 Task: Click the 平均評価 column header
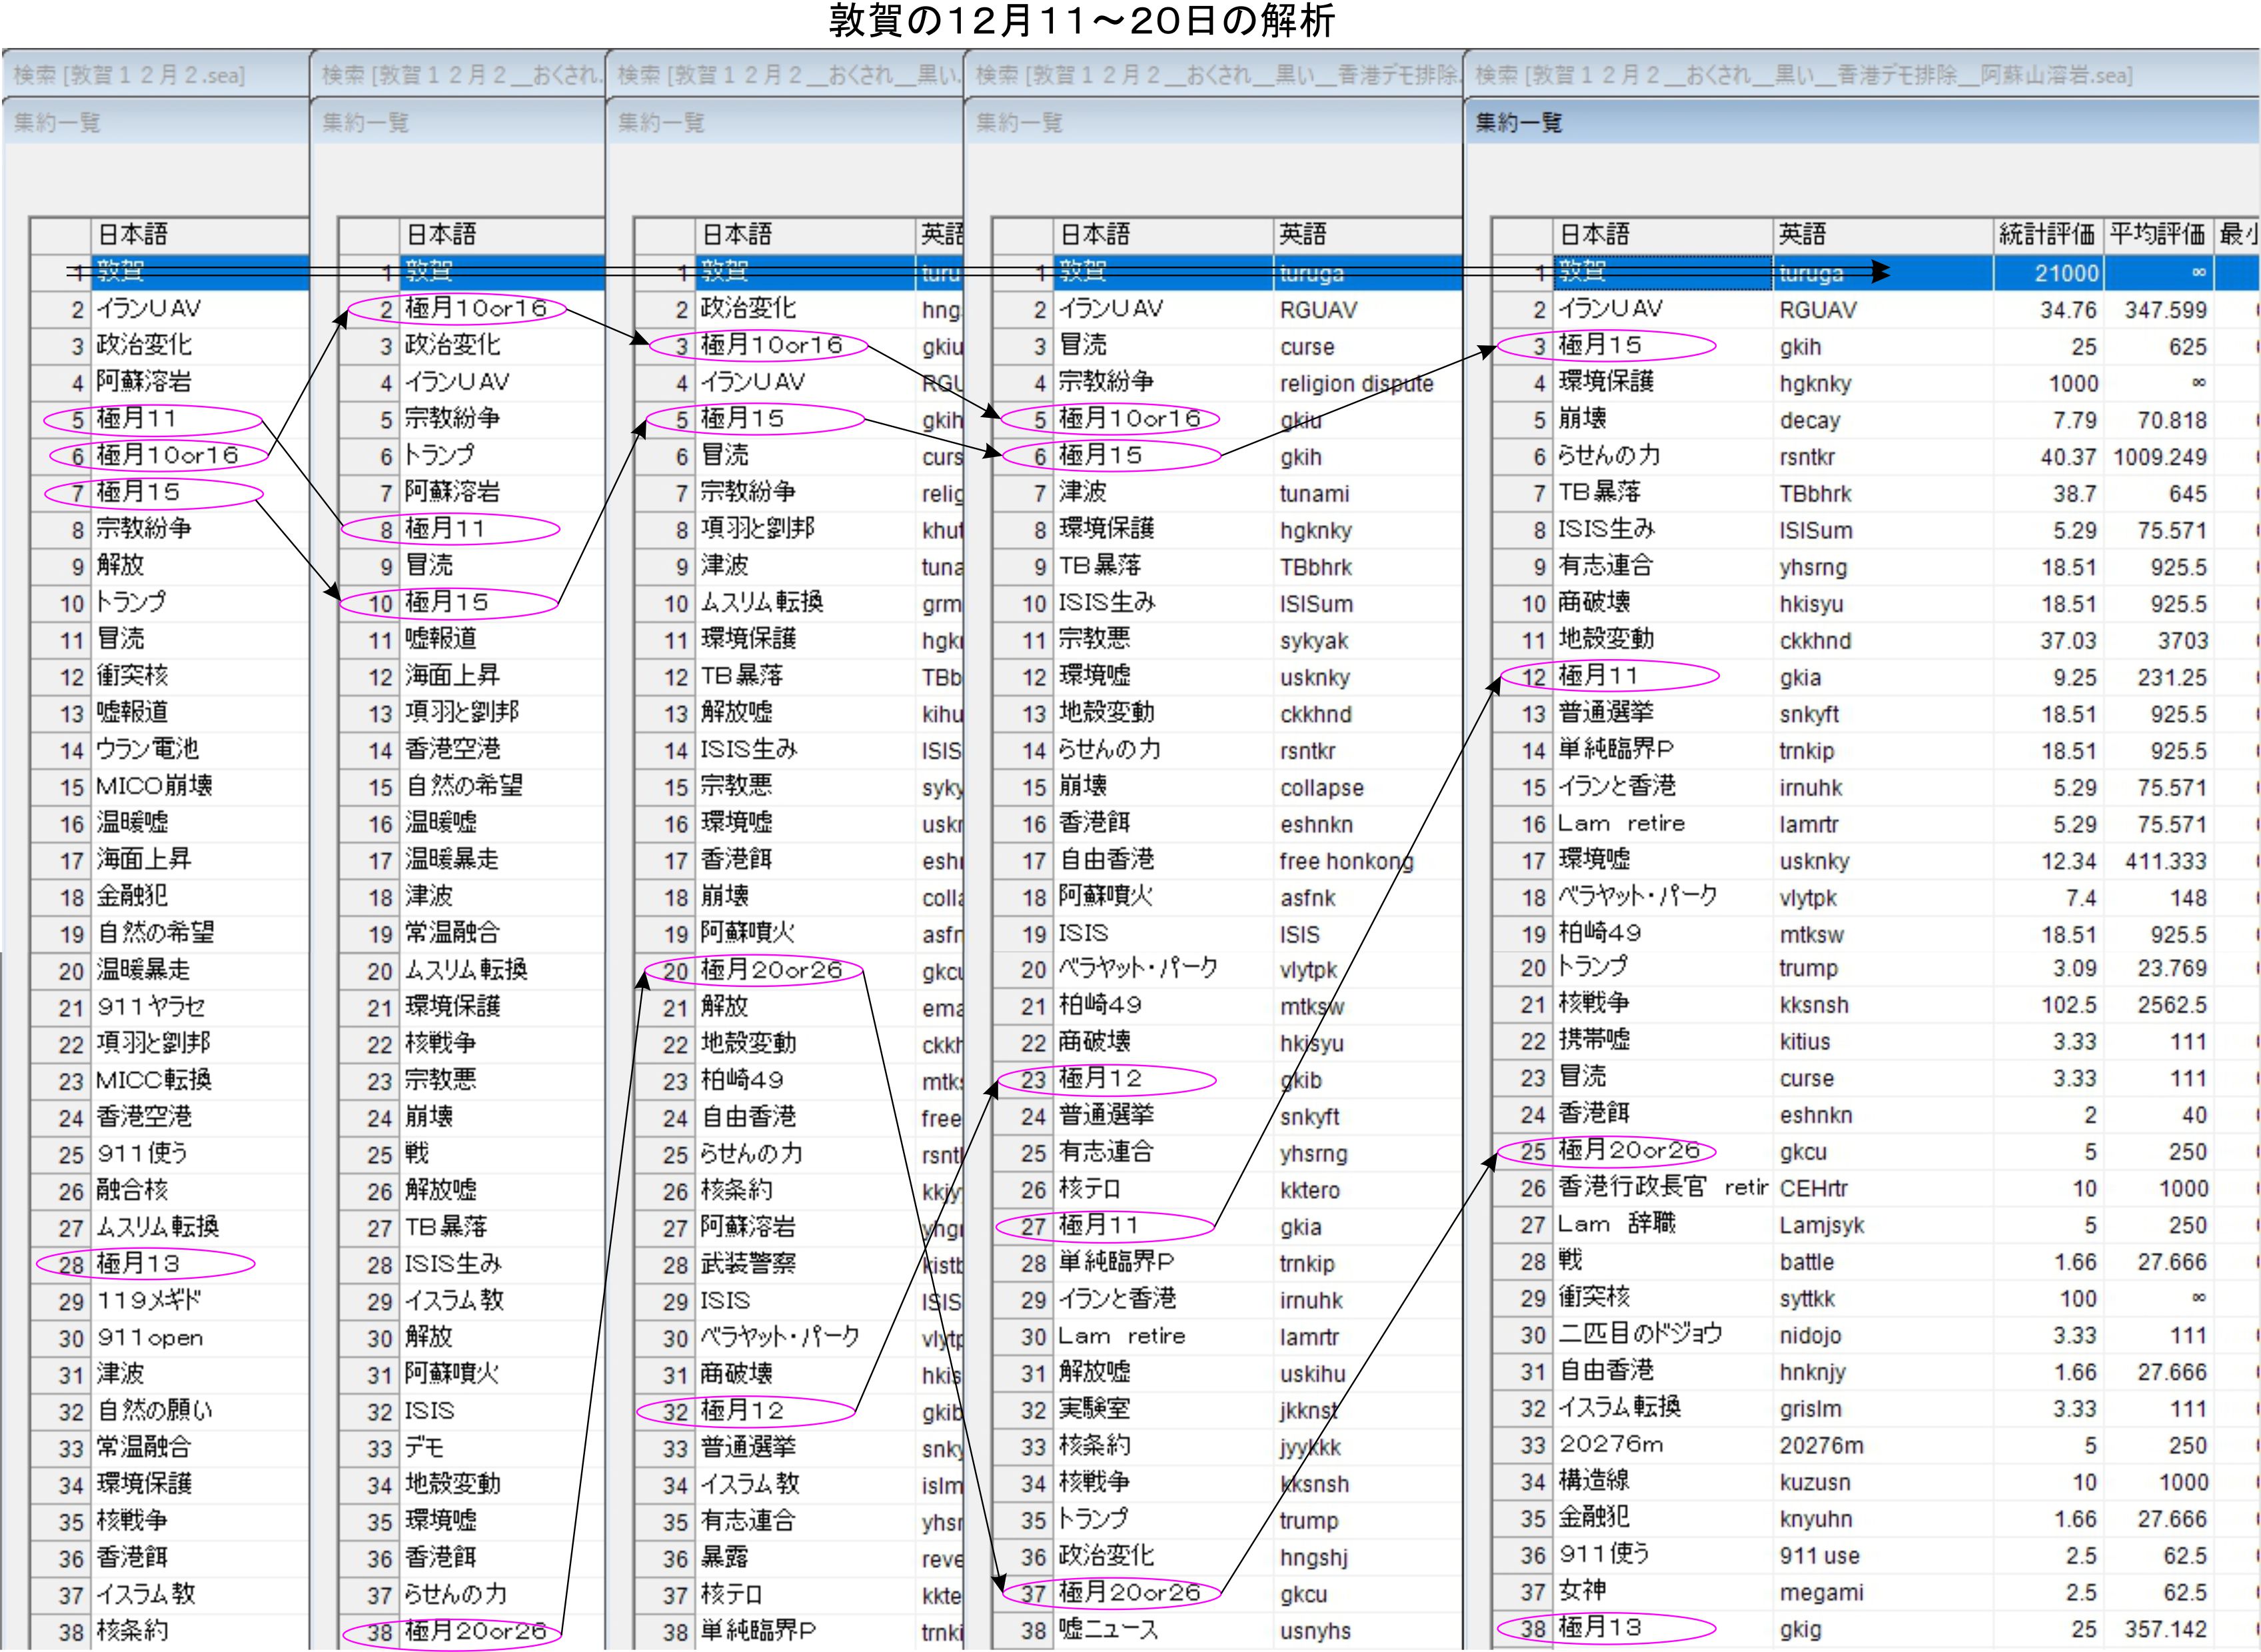(x=2157, y=235)
